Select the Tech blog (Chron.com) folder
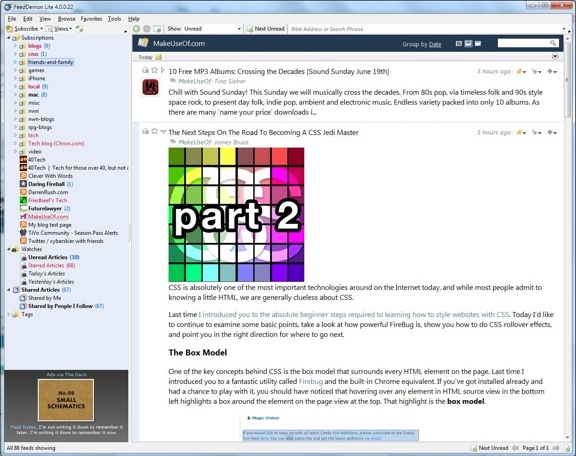The width and height of the screenshot is (576, 456). tap(56, 143)
